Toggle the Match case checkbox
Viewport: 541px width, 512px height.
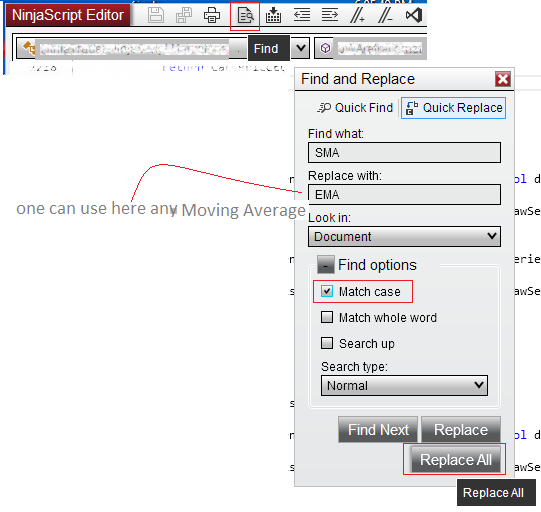click(326, 291)
